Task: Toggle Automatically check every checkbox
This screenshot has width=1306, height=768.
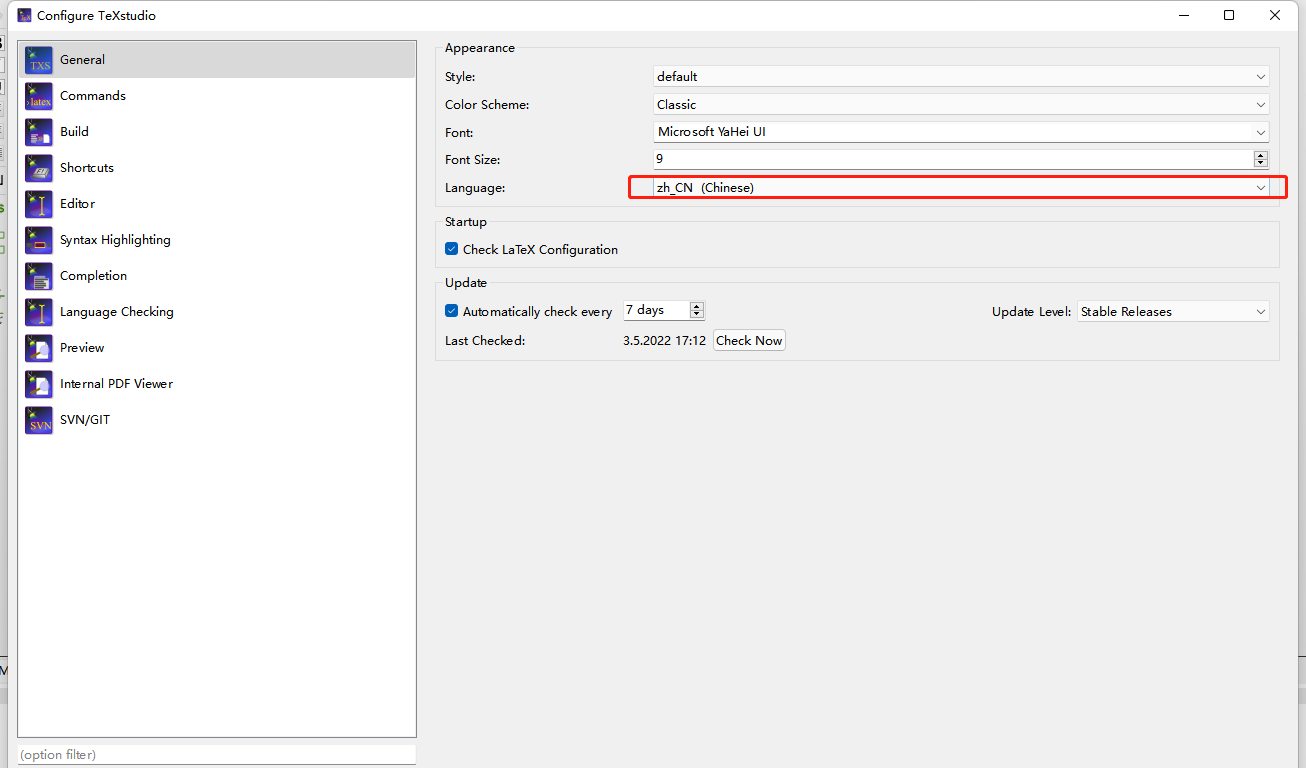Action: coord(452,312)
